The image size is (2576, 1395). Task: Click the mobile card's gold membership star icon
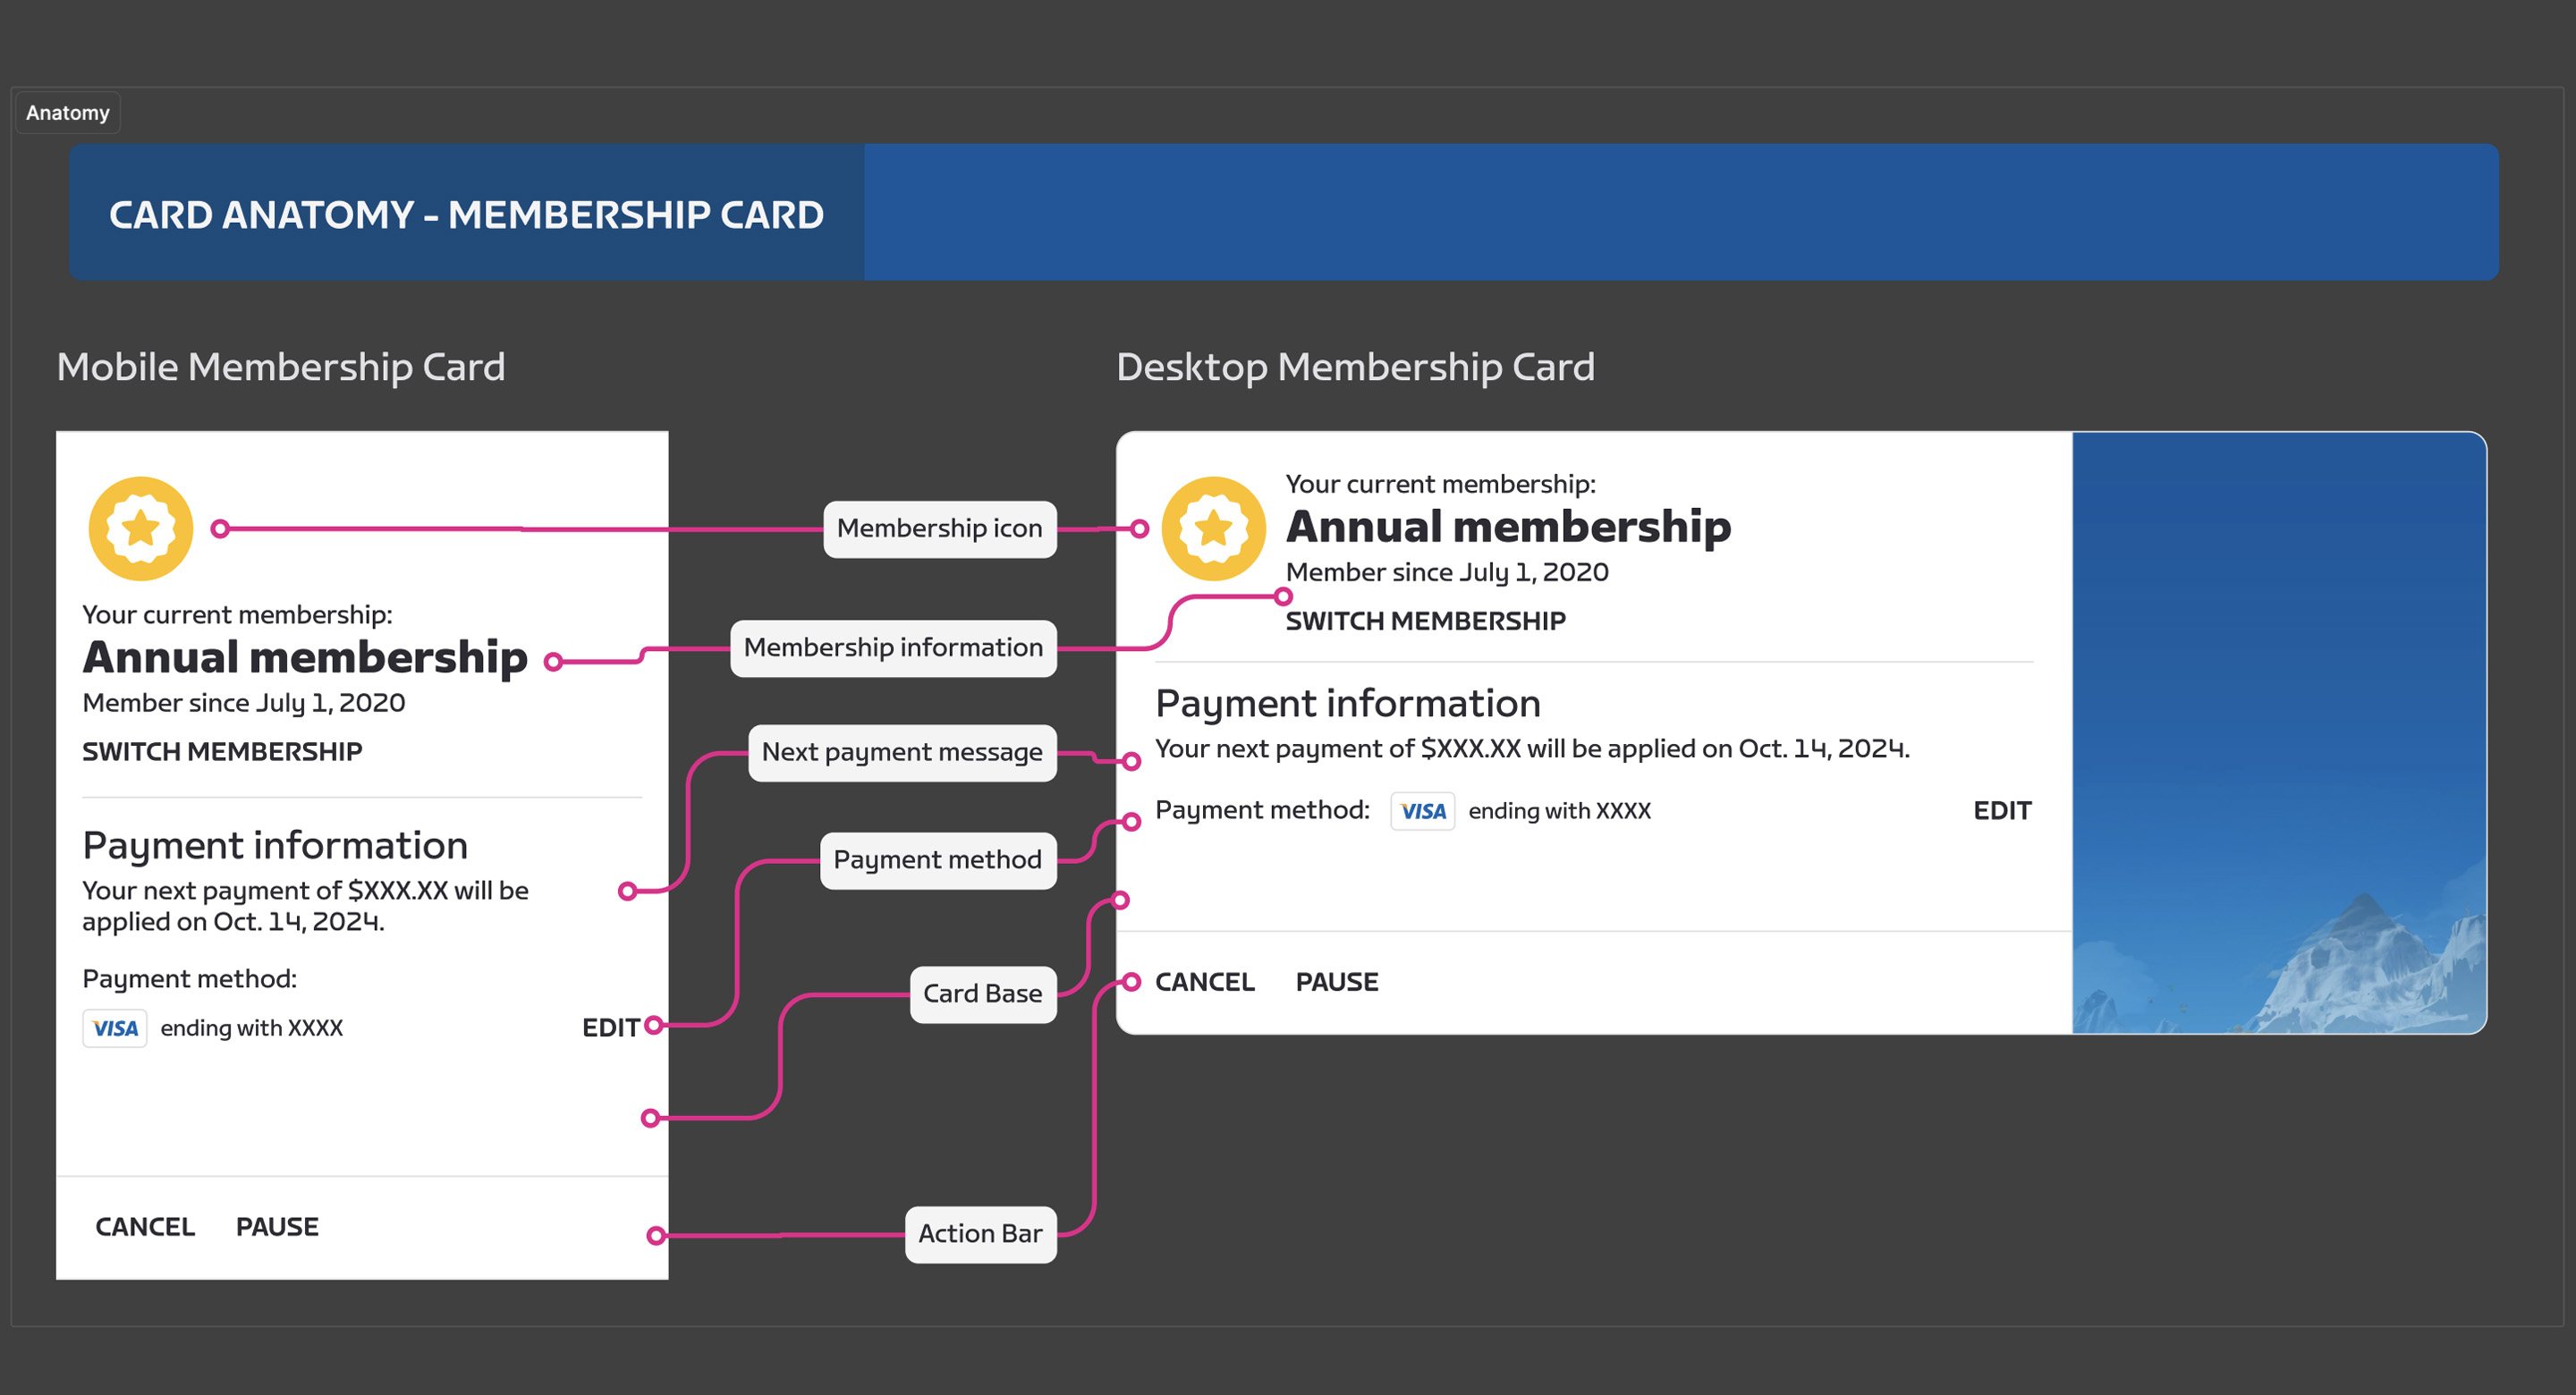pyautogui.click(x=141, y=528)
